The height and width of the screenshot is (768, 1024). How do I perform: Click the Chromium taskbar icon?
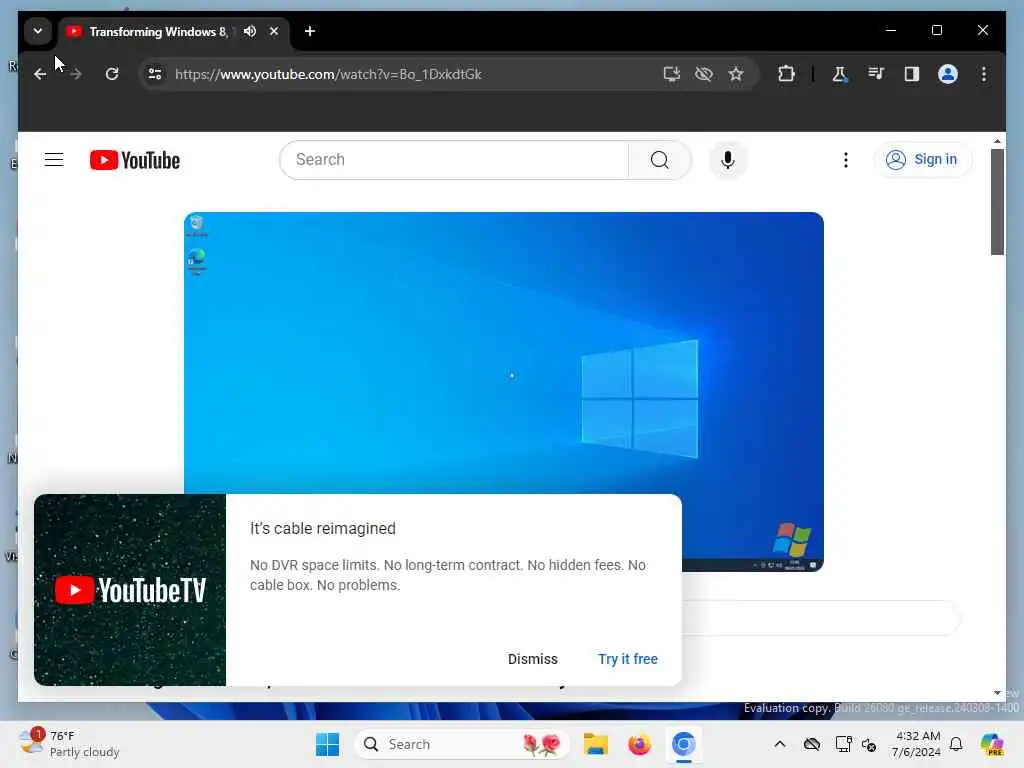click(x=683, y=744)
